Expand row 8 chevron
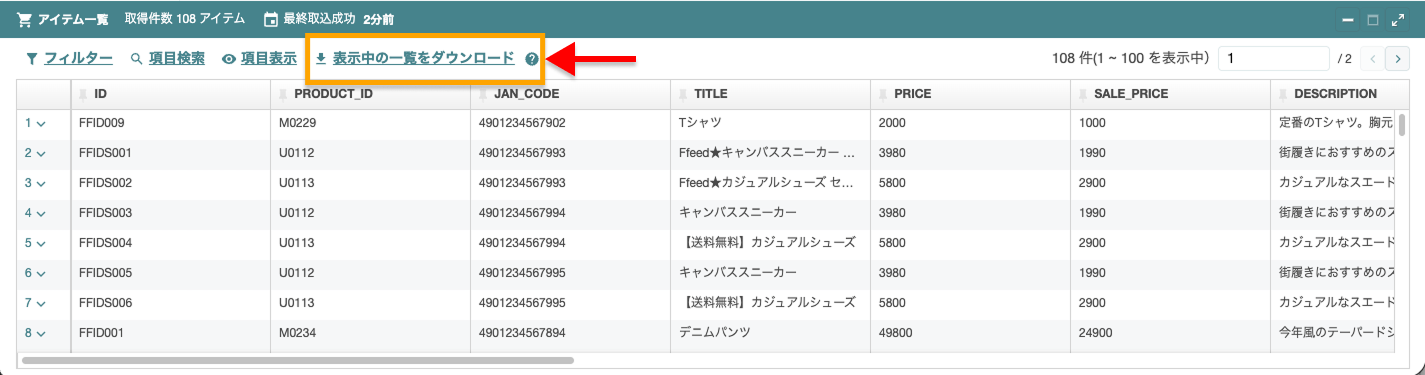 [41, 334]
